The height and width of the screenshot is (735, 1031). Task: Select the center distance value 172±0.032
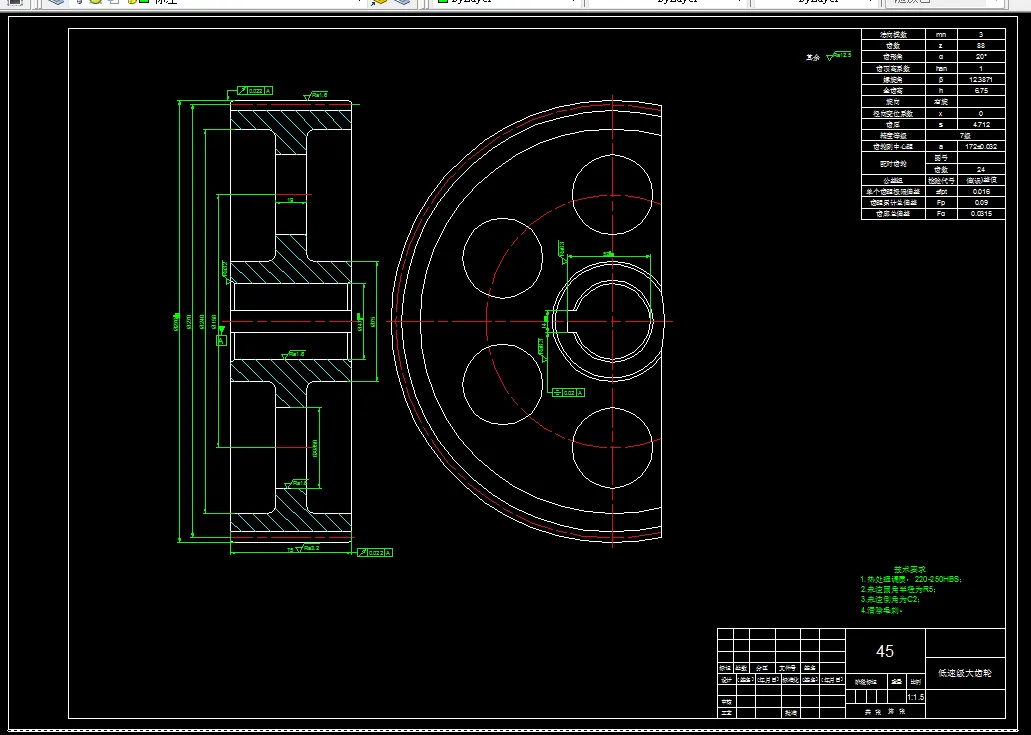tap(981, 147)
